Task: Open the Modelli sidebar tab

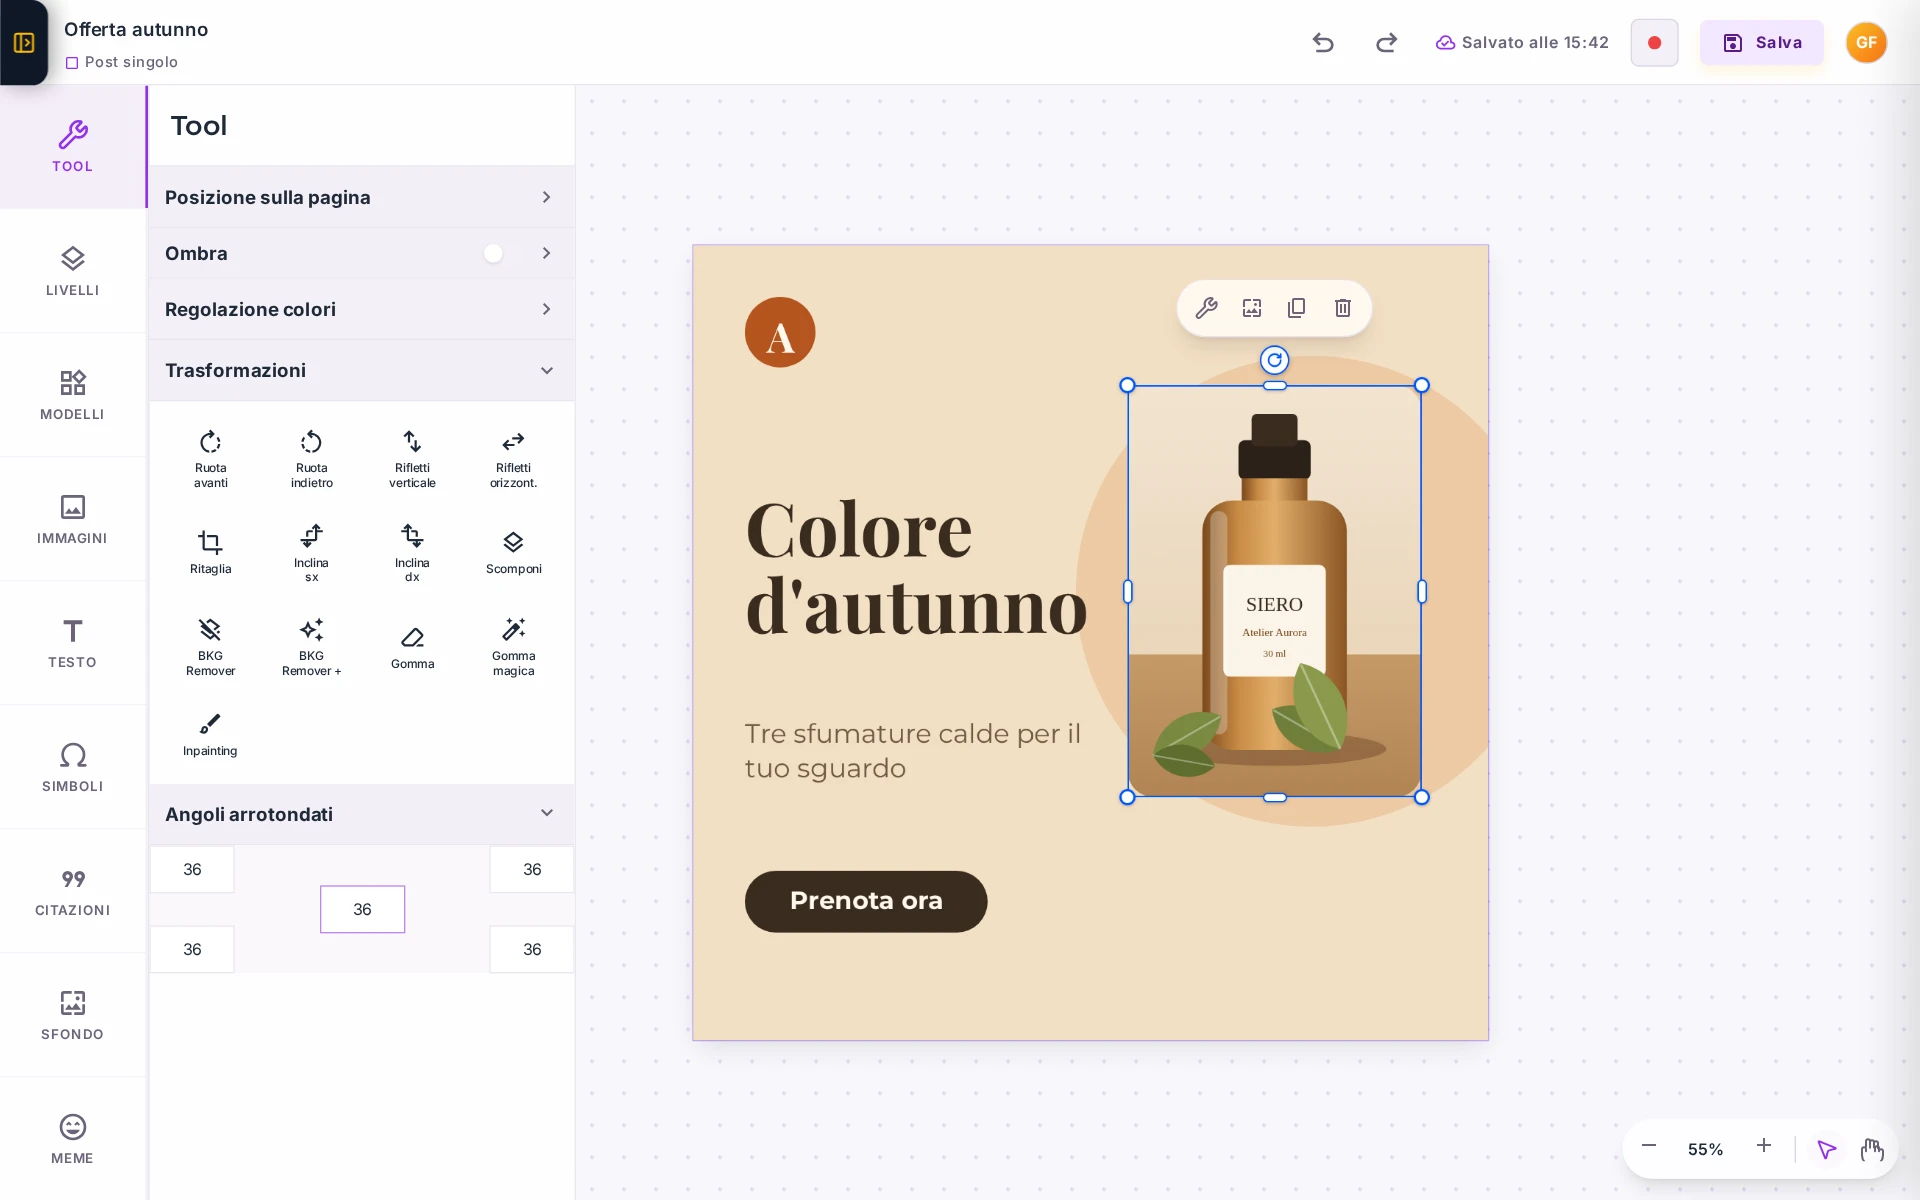Action: (x=72, y=395)
